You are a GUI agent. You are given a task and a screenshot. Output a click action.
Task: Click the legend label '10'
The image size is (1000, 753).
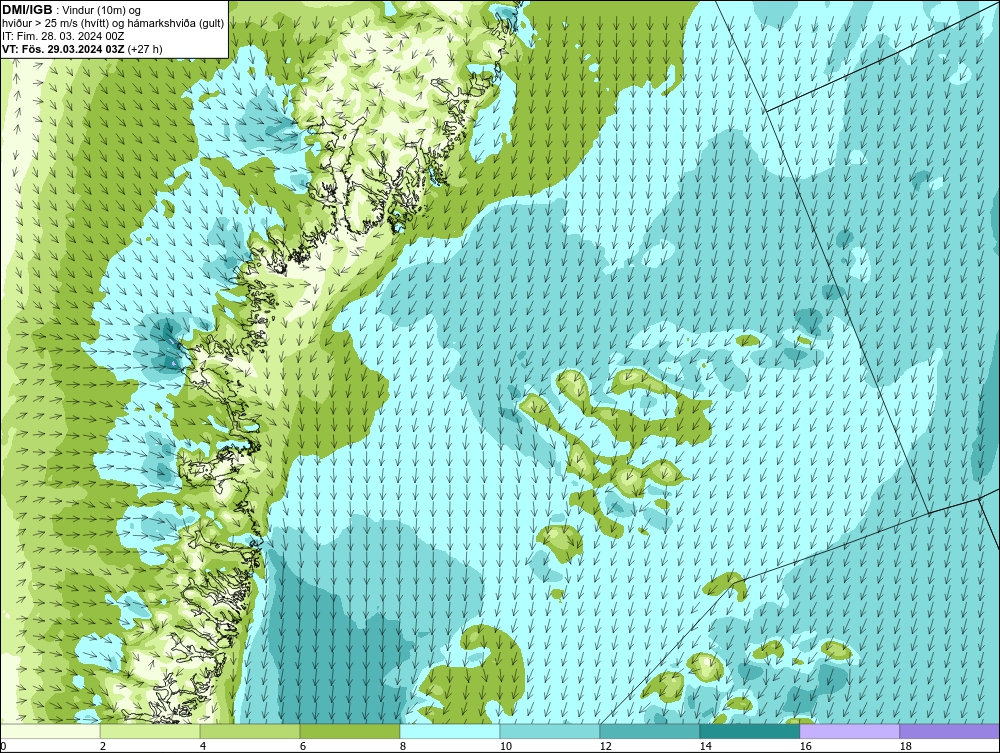pos(505,746)
